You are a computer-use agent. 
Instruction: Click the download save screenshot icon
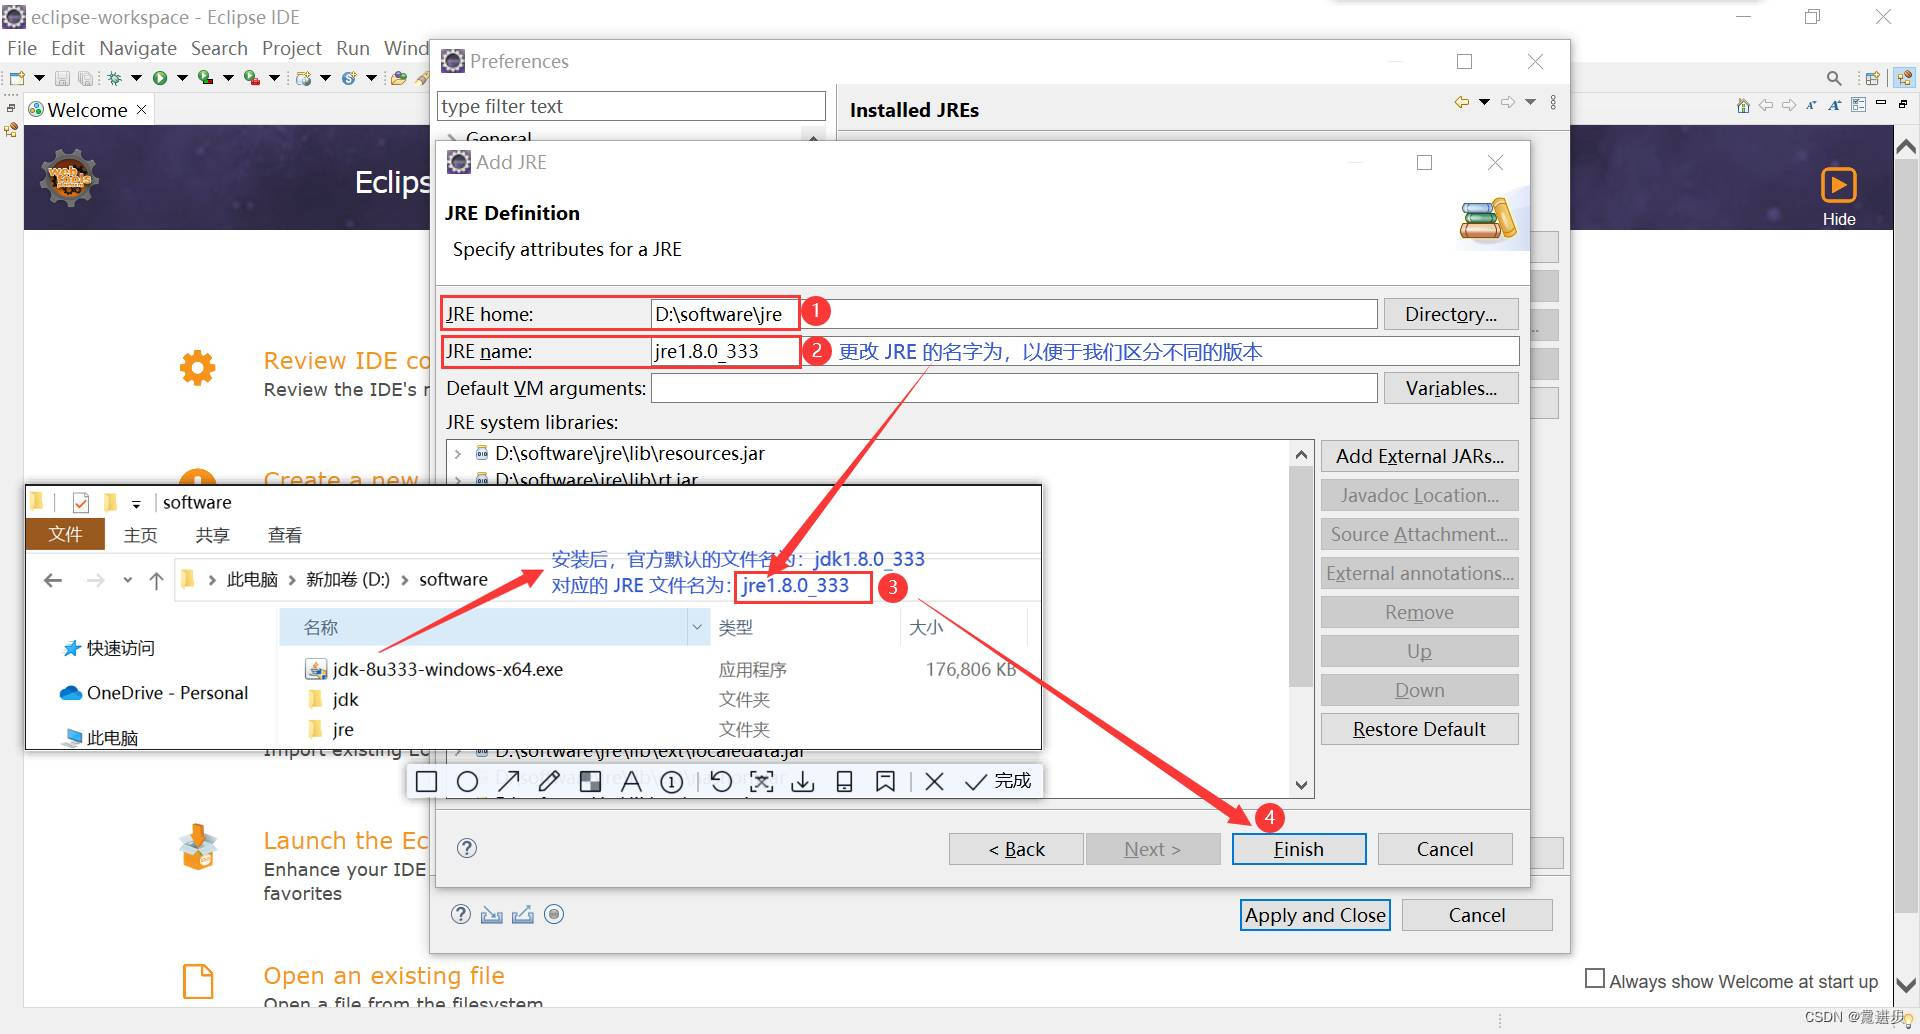pos(803,781)
